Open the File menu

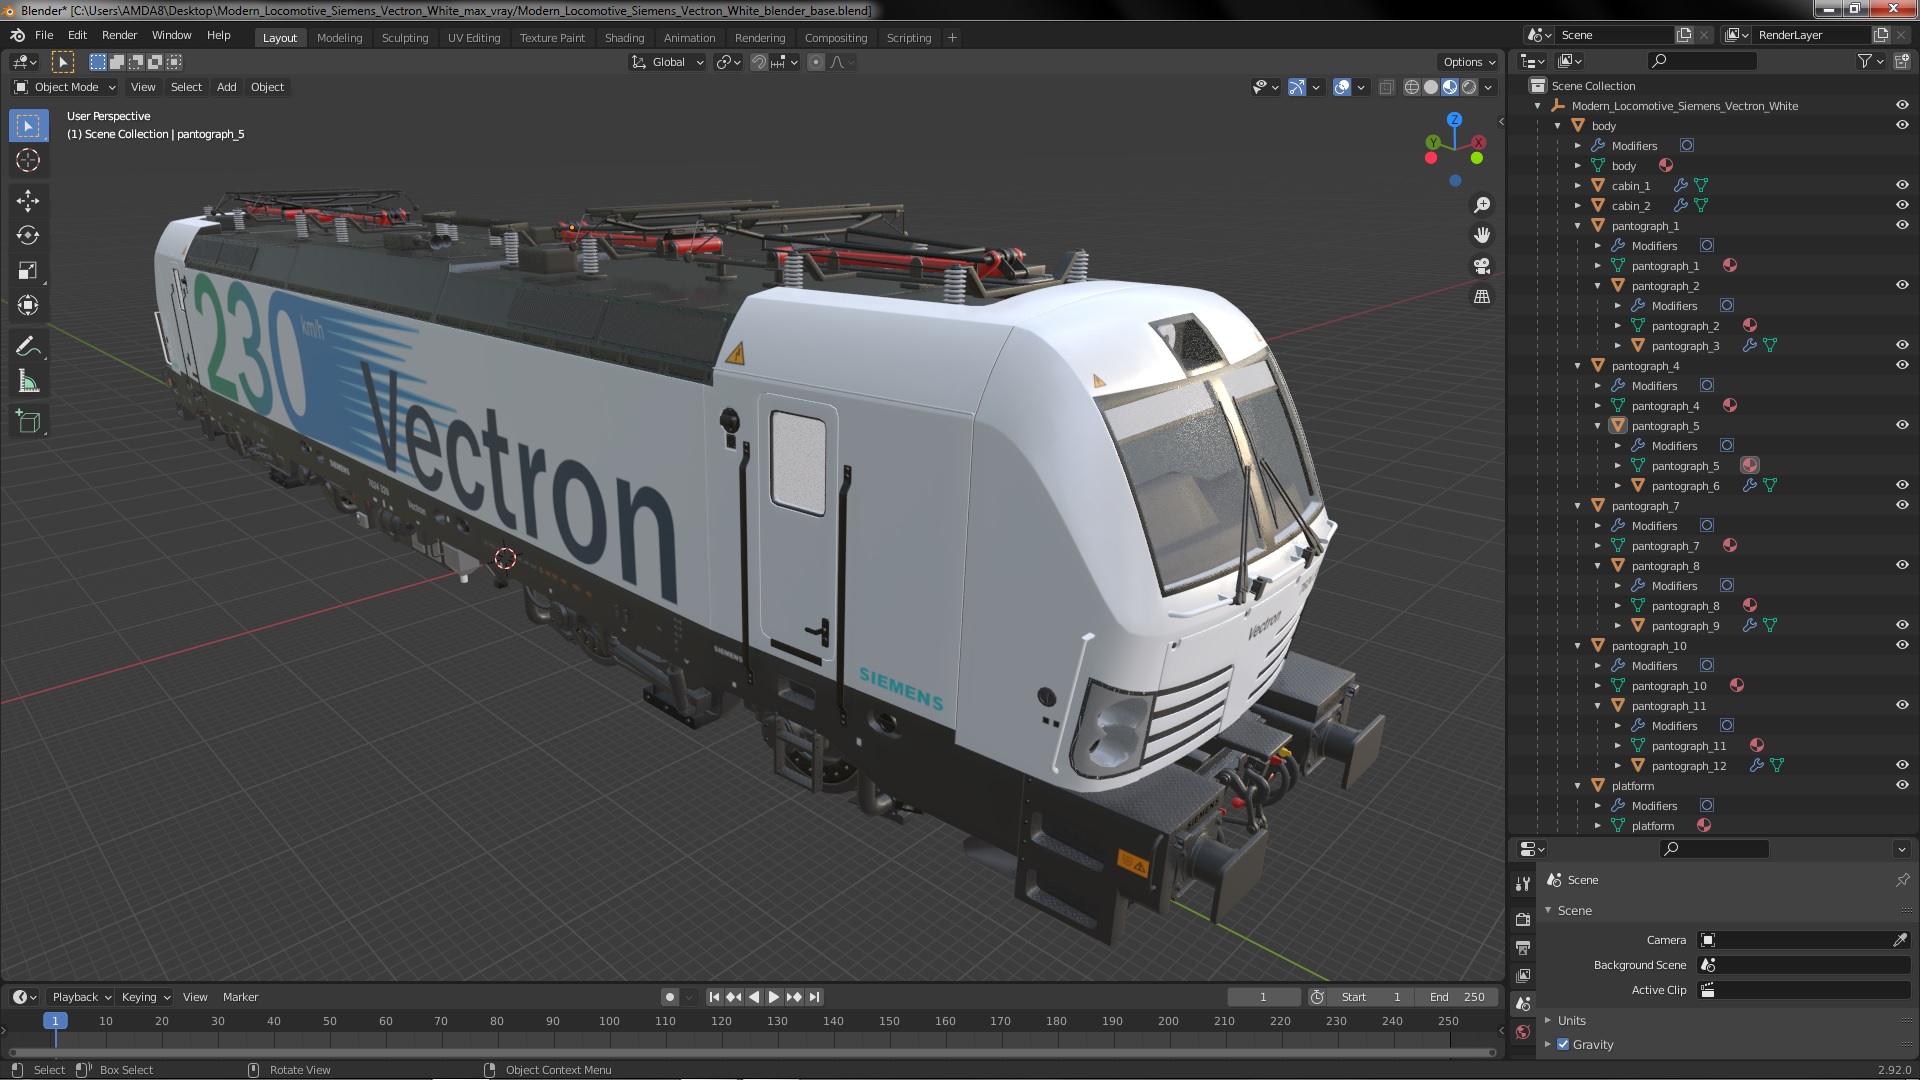(44, 35)
